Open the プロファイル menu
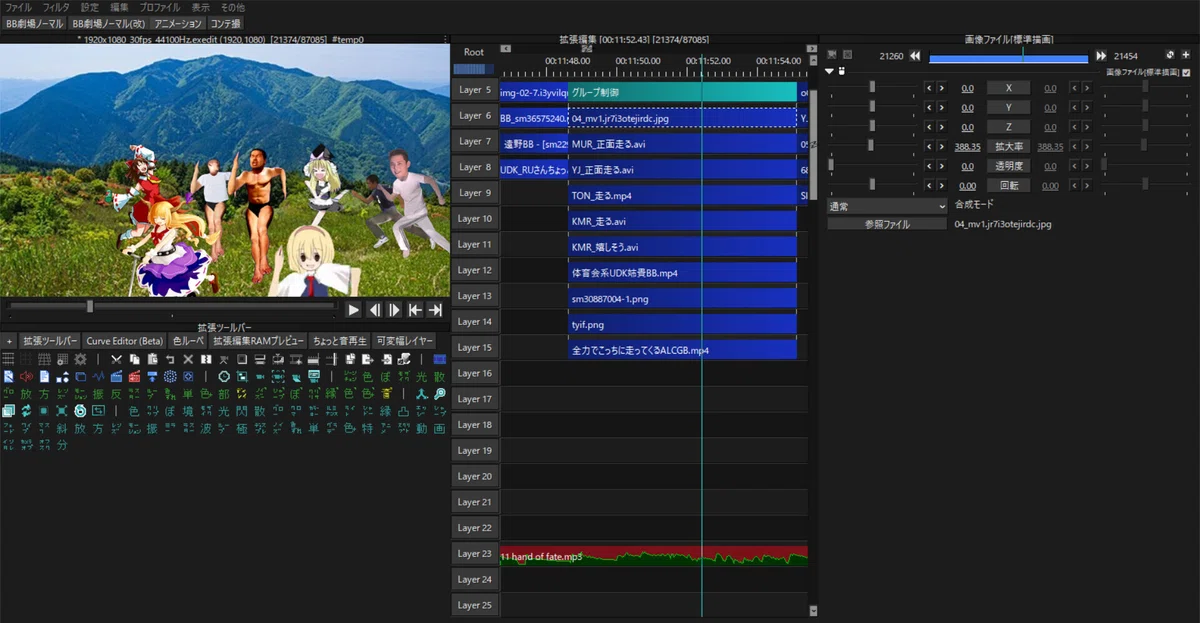 pos(160,7)
